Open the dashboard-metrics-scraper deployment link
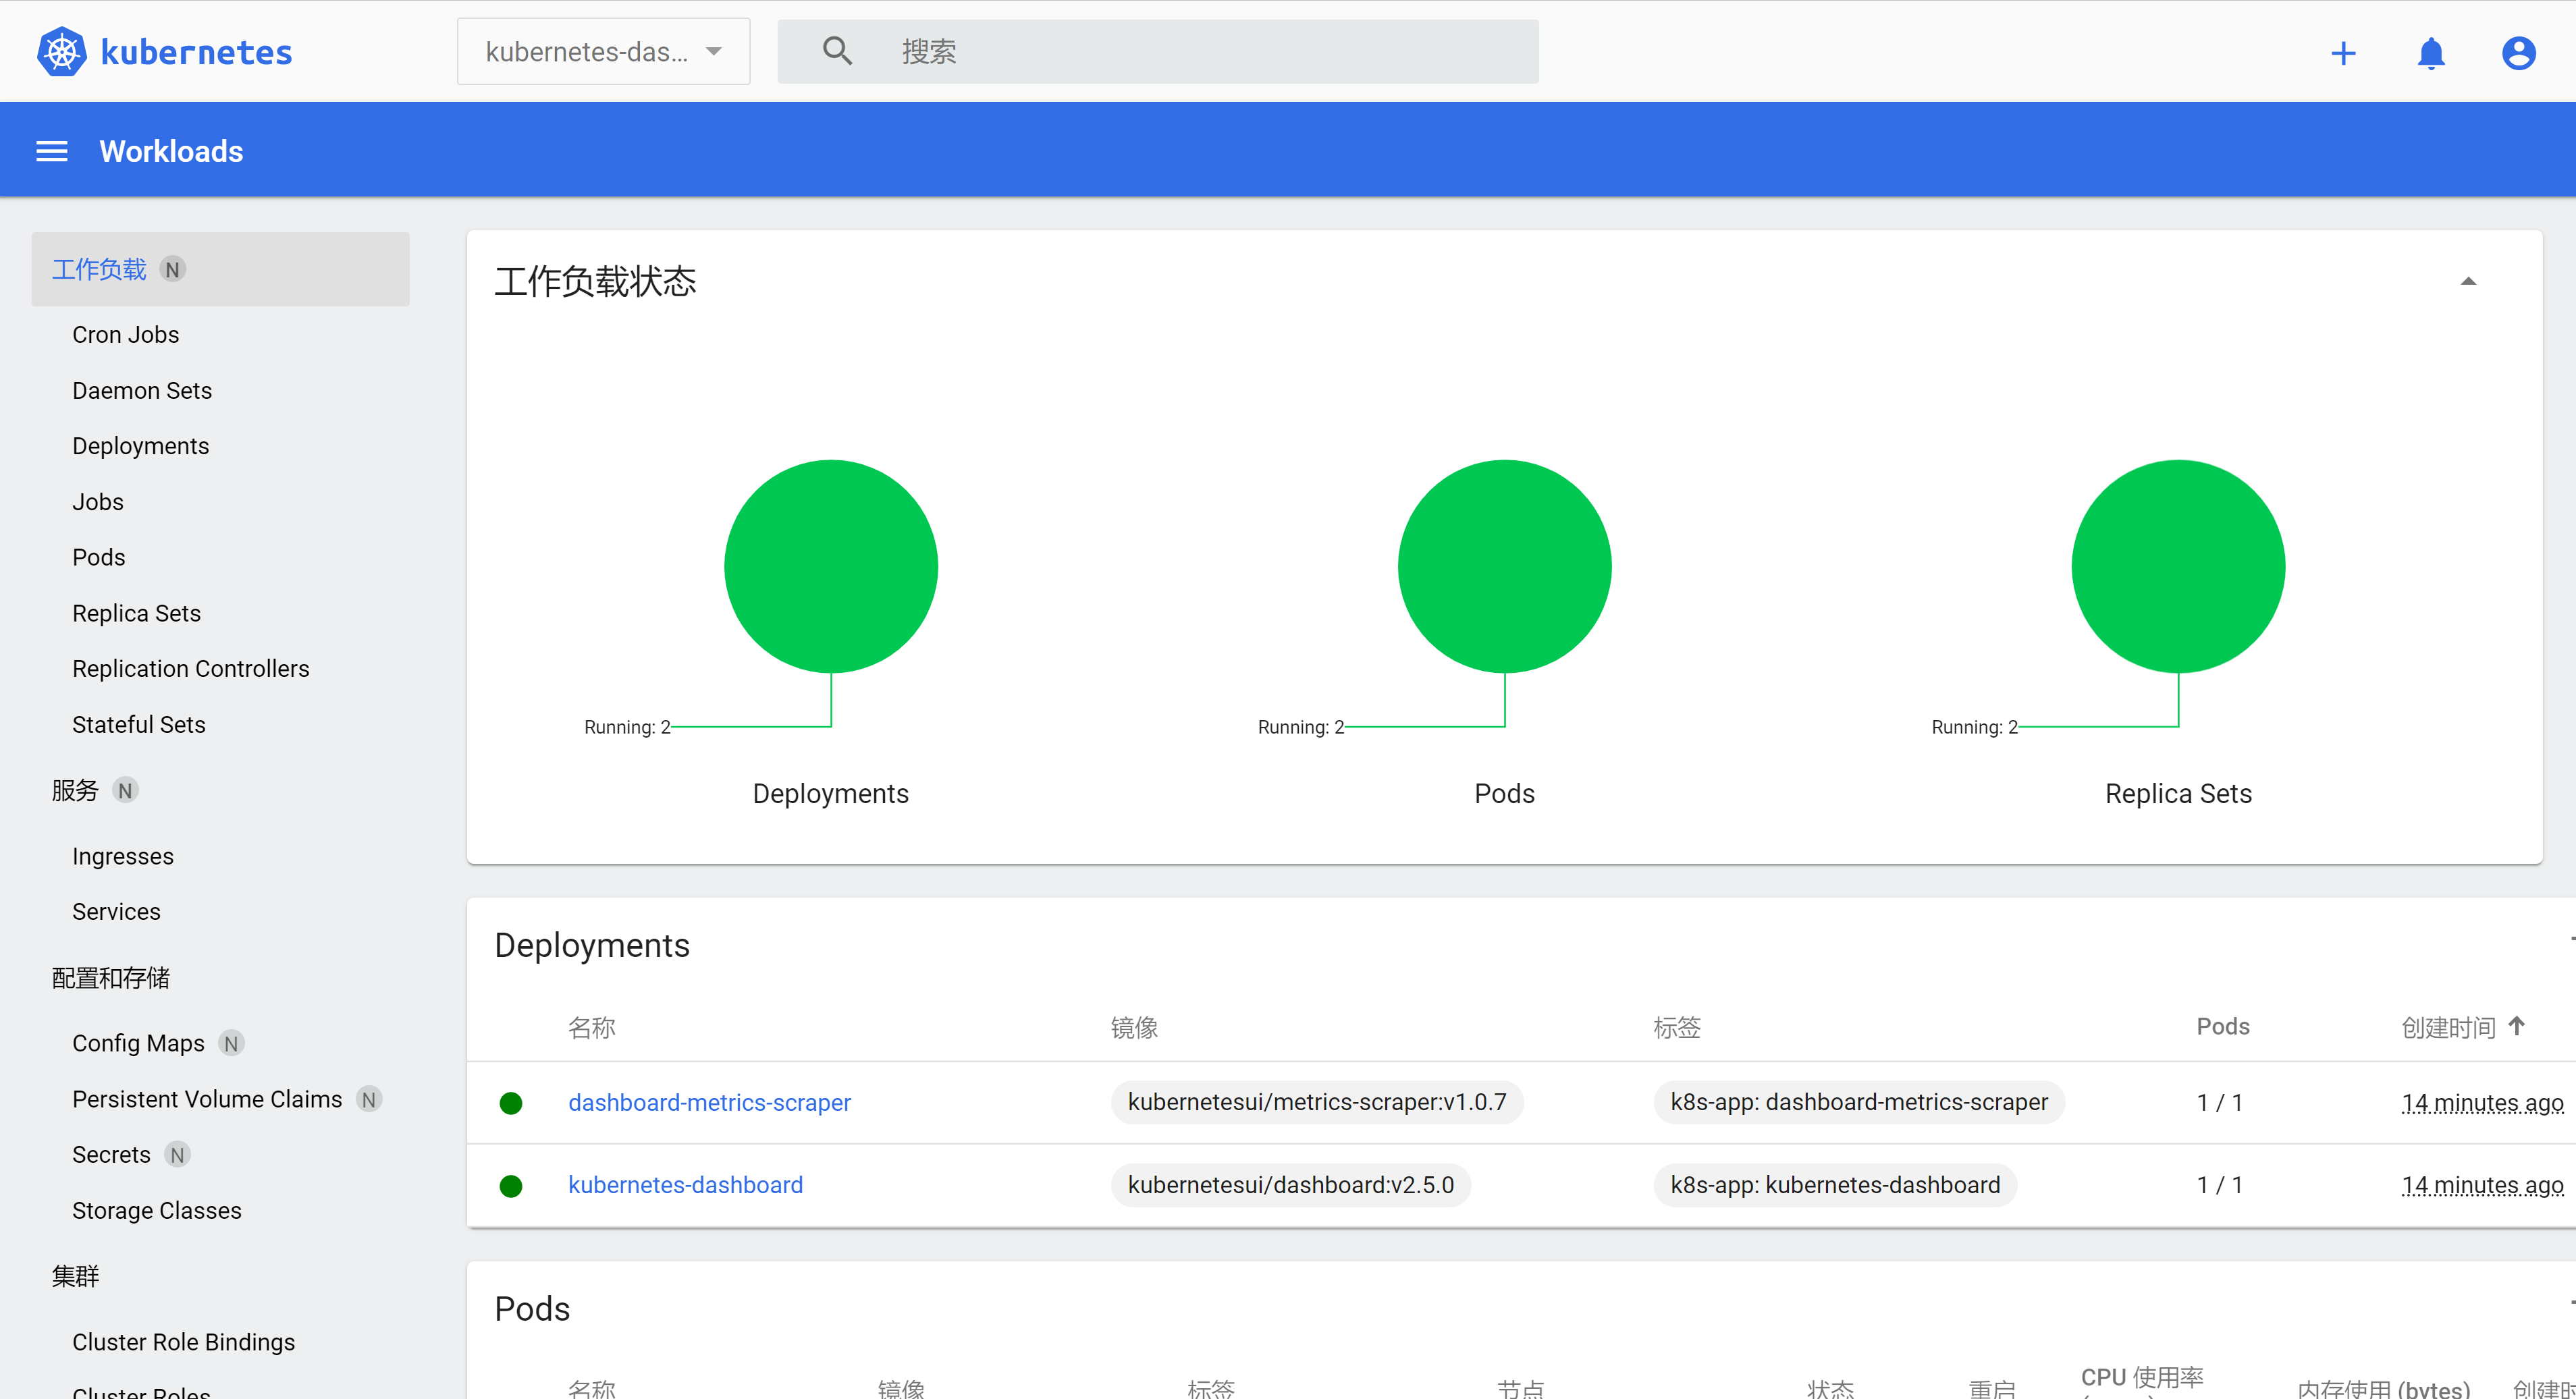Screen dimensions: 2576x1399 pyautogui.click(x=709, y=1102)
